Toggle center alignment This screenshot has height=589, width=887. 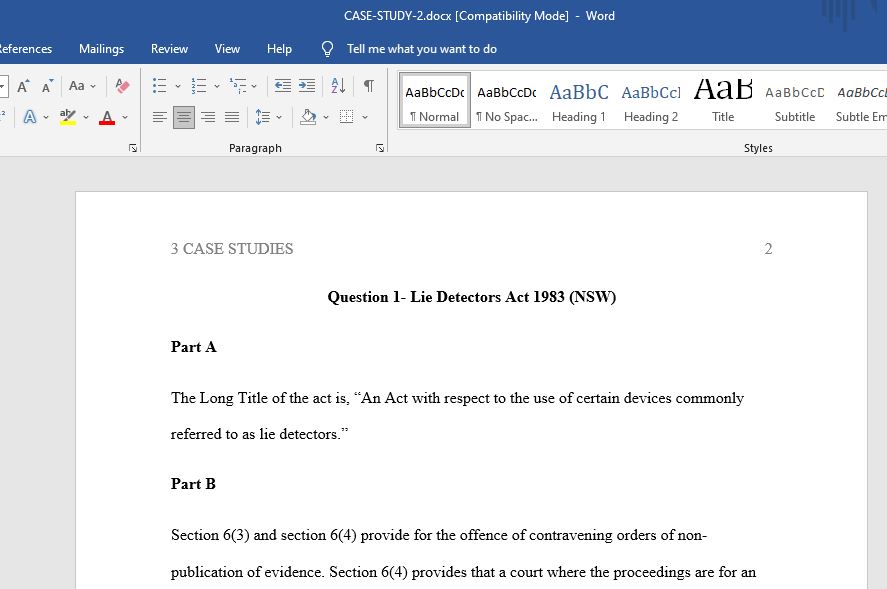pos(184,117)
